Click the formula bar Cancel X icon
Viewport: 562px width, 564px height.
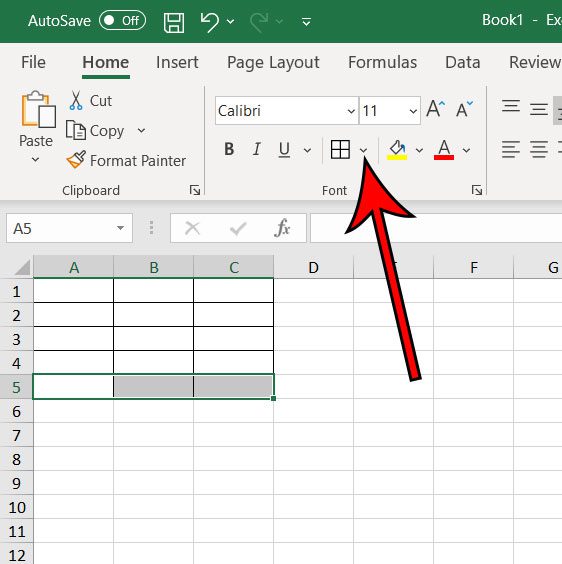192,228
